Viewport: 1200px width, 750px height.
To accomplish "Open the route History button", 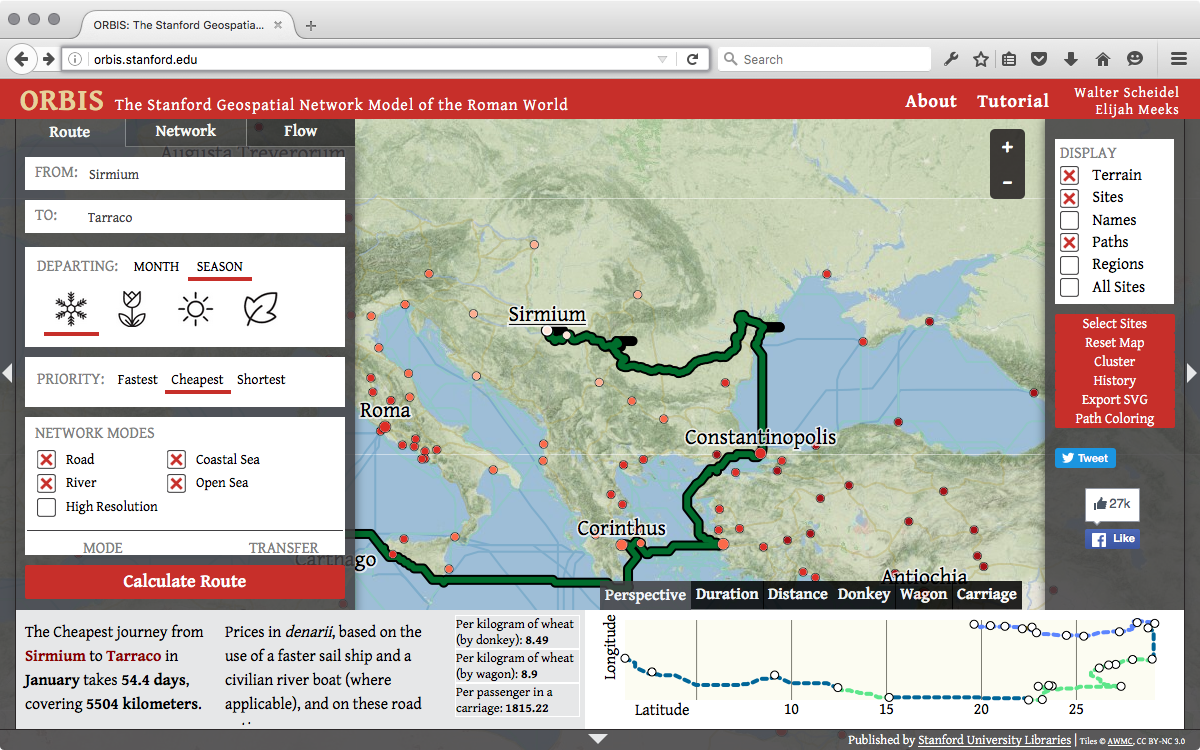I will coord(1114,381).
